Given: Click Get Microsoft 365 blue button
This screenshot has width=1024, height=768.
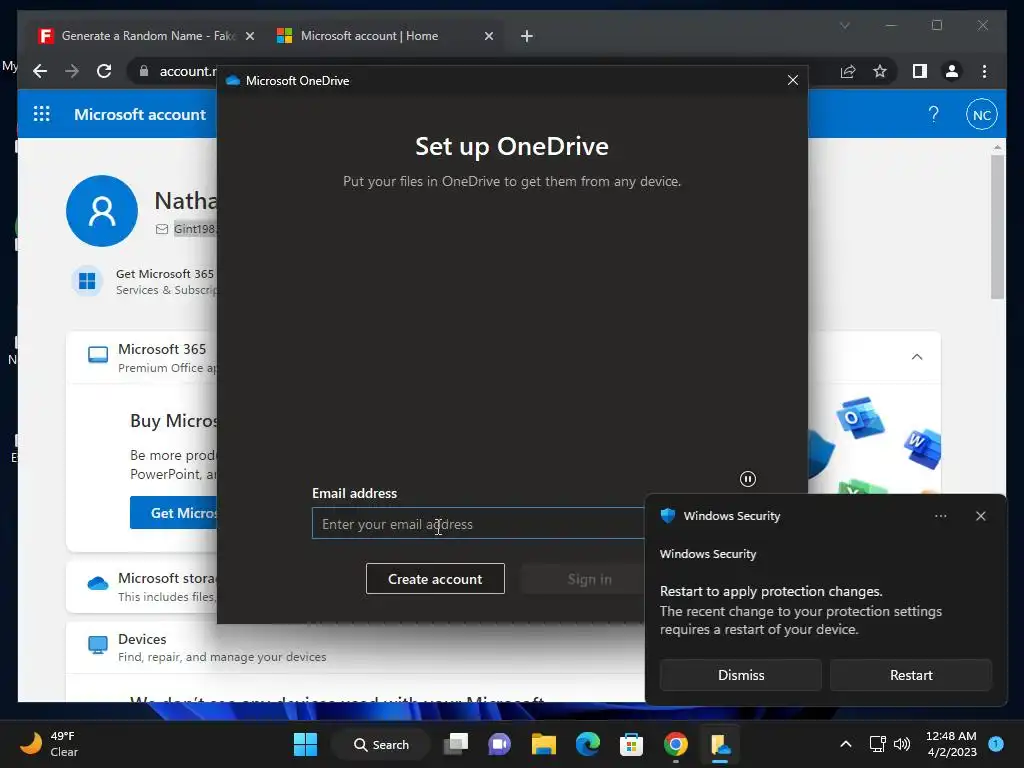Looking at the screenshot, I should pos(173,513).
